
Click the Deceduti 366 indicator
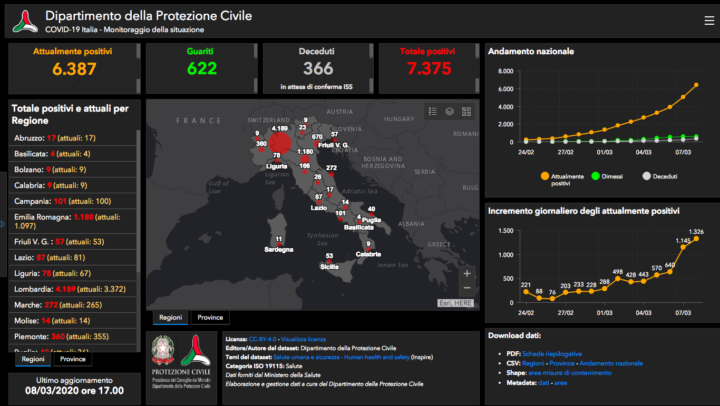318,68
